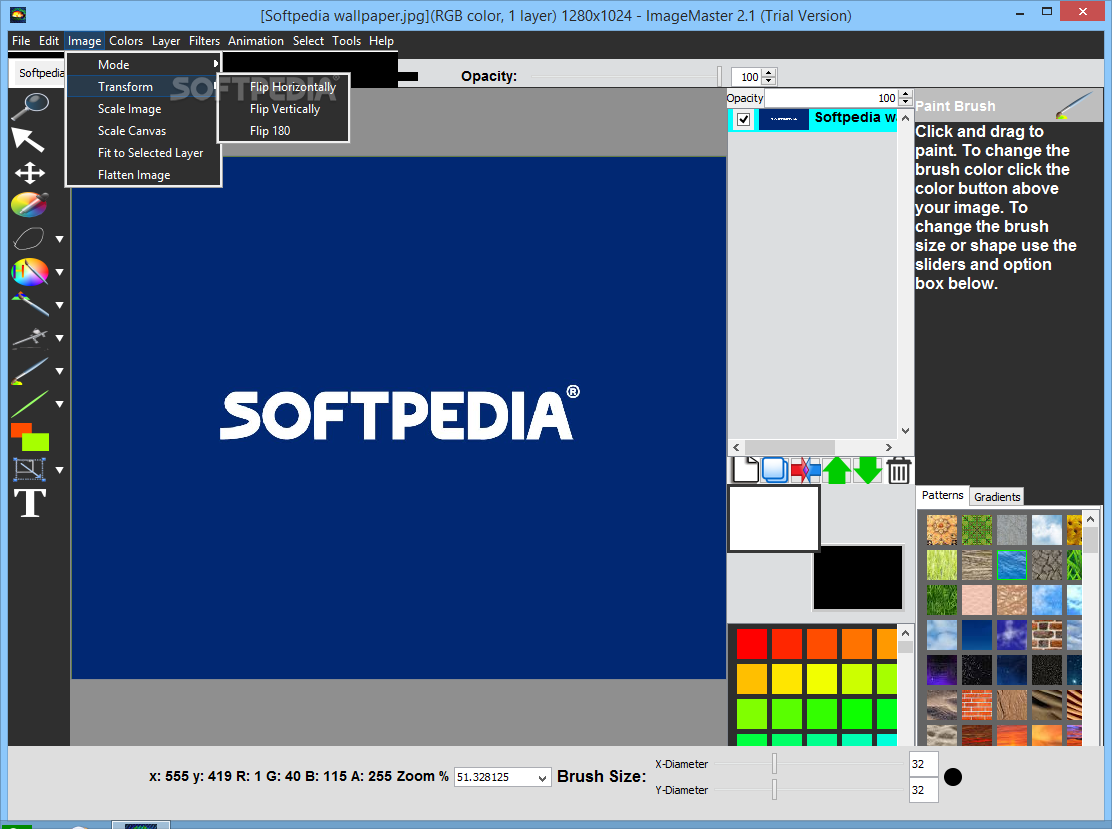This screenshot has height=829, width=1112.
Task: Select the T text tool
Action: pyautogui.click(x=30, y=503)
